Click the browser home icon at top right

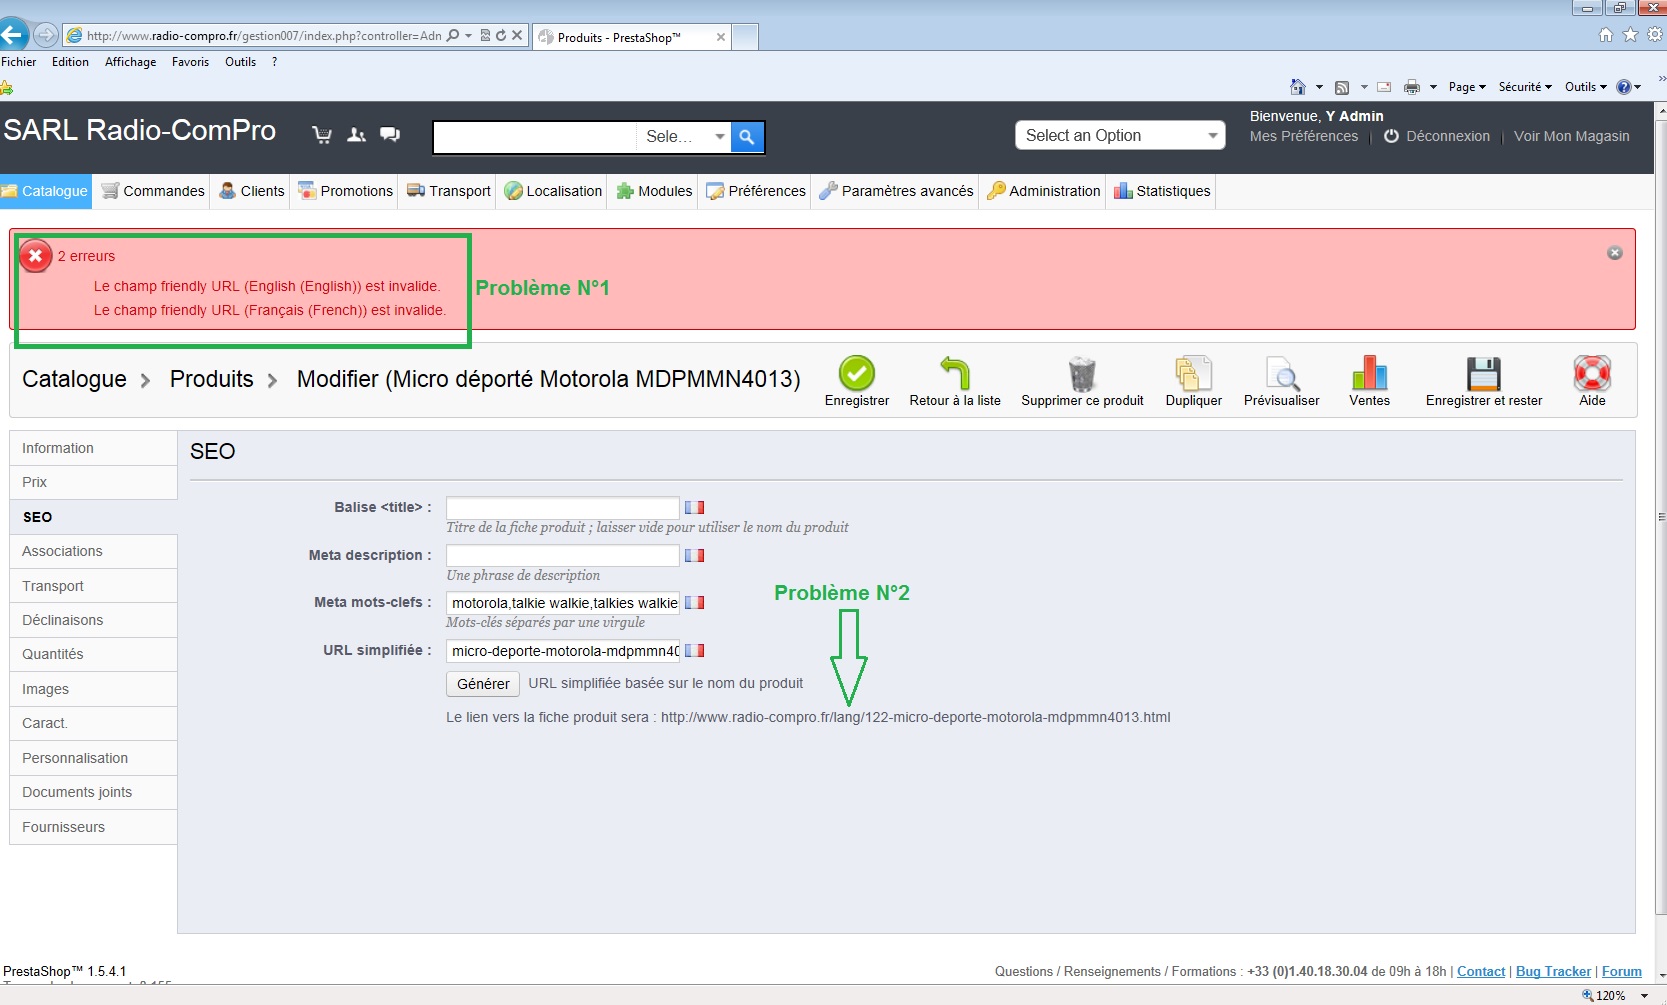point(1606,35)
